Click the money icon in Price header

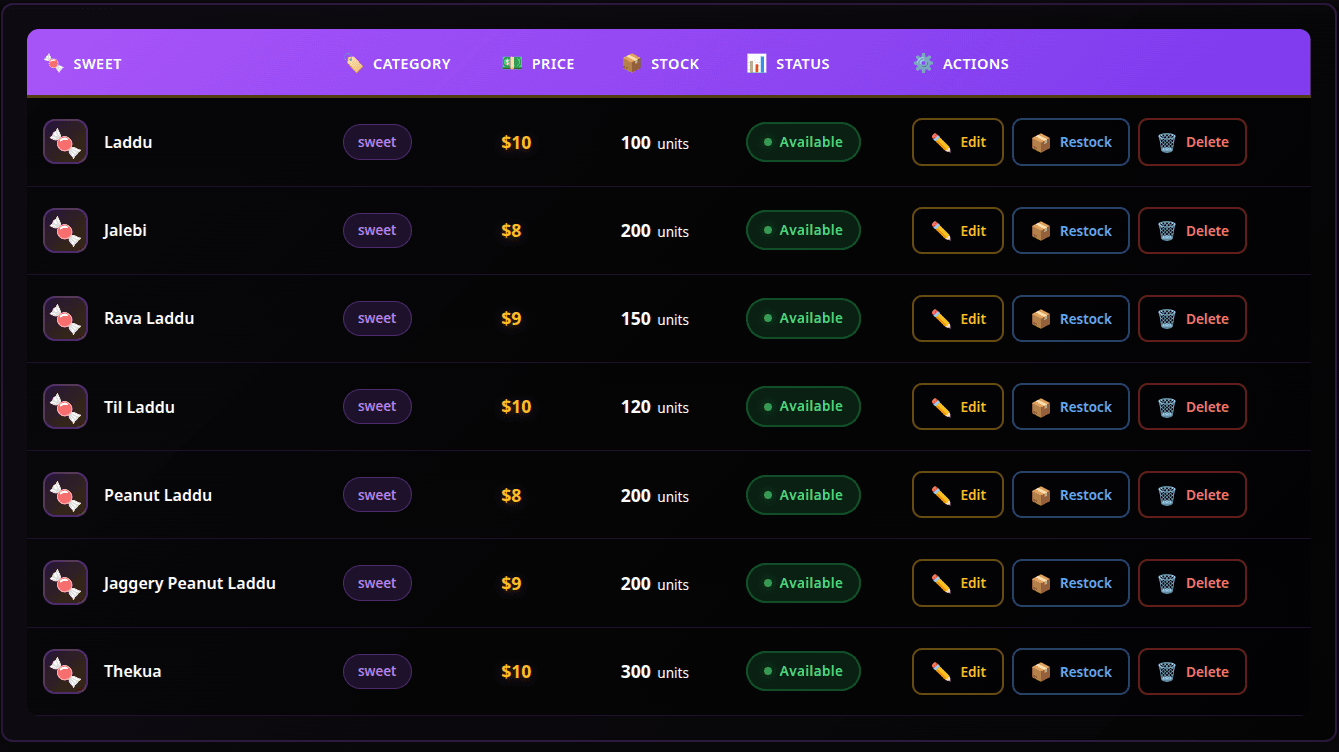pos(512,64)
